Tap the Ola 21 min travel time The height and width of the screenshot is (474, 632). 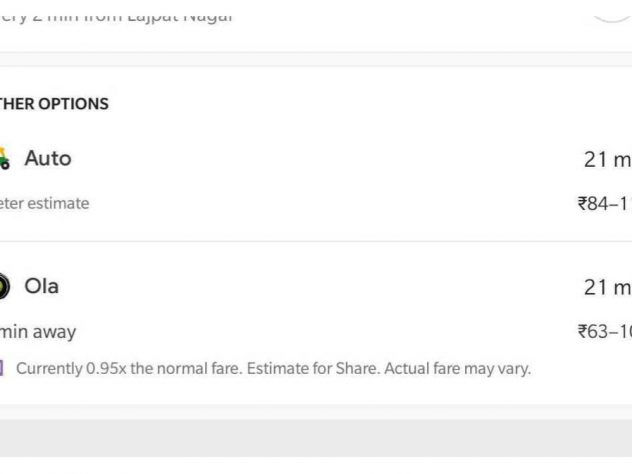pyautogui.click(x=606, y=288)
